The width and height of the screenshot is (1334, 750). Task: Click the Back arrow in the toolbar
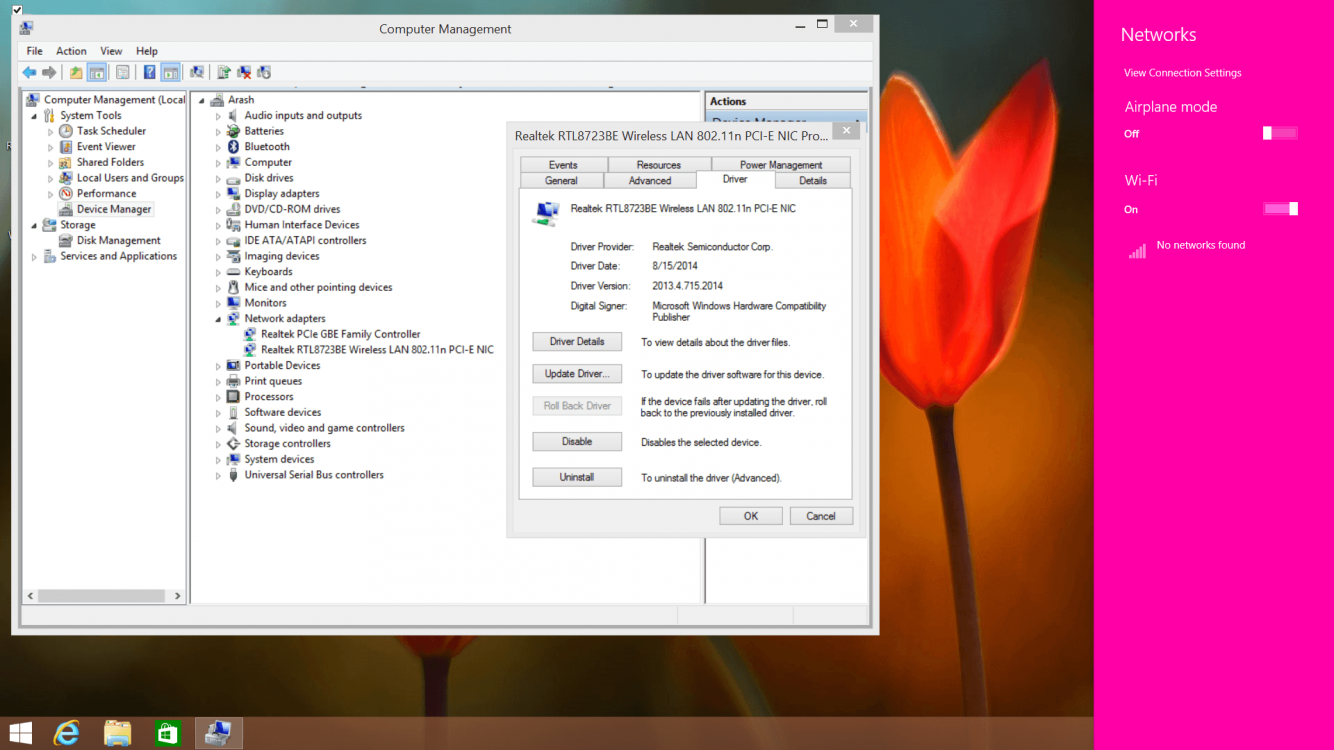tap(29, 72)
